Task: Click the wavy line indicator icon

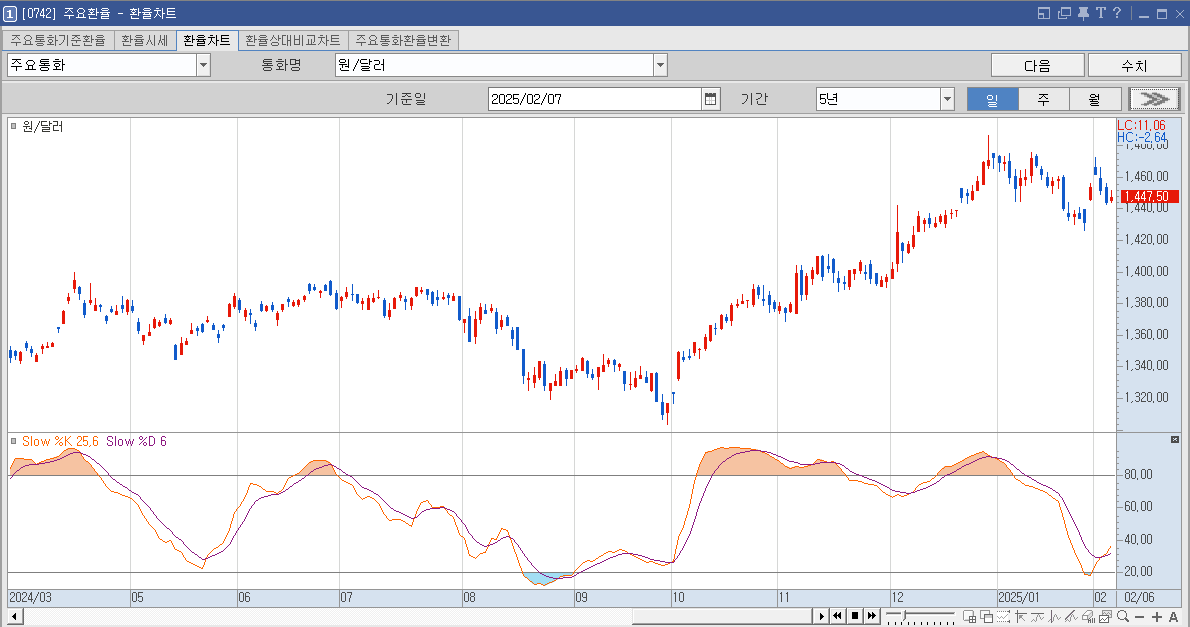Action: coord(1037,616)
